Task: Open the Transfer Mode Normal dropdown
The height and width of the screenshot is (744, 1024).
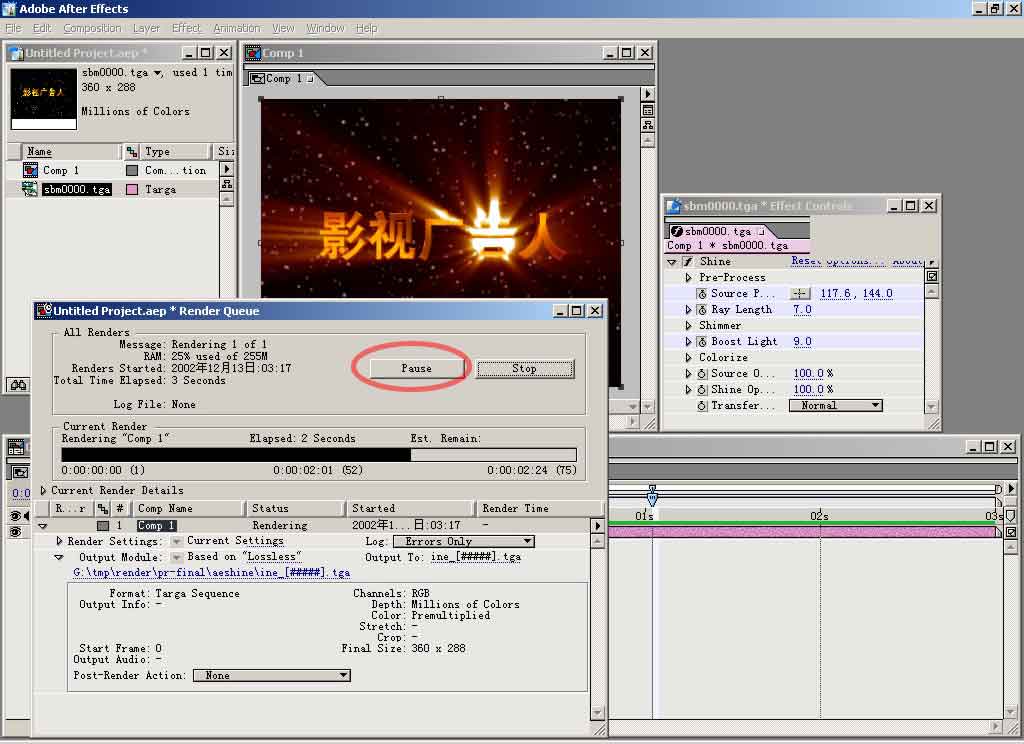Action: click(x=835, y=406)
